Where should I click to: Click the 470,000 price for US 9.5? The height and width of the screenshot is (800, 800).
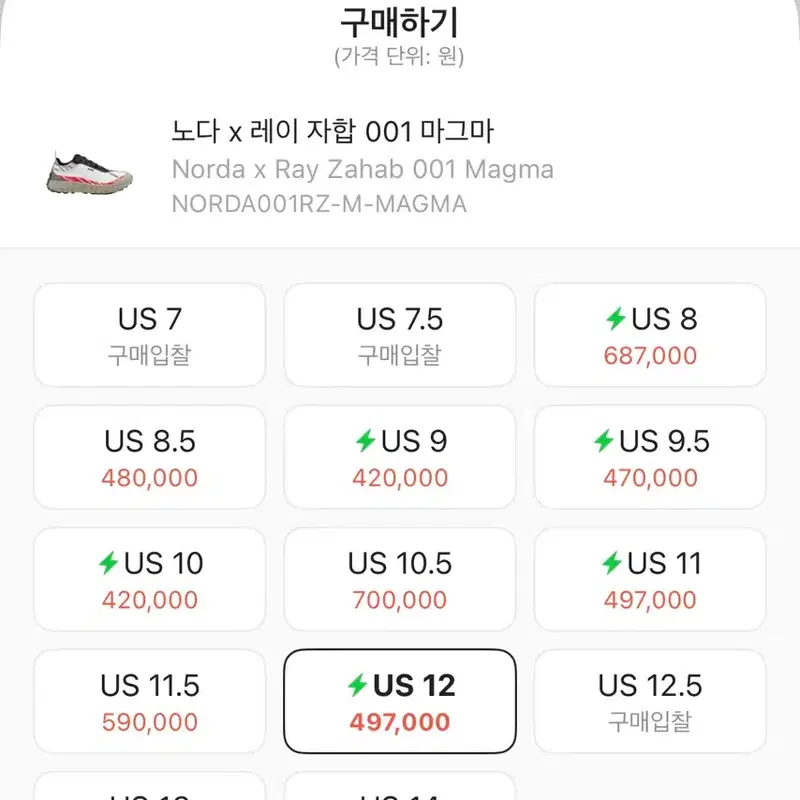650,478
